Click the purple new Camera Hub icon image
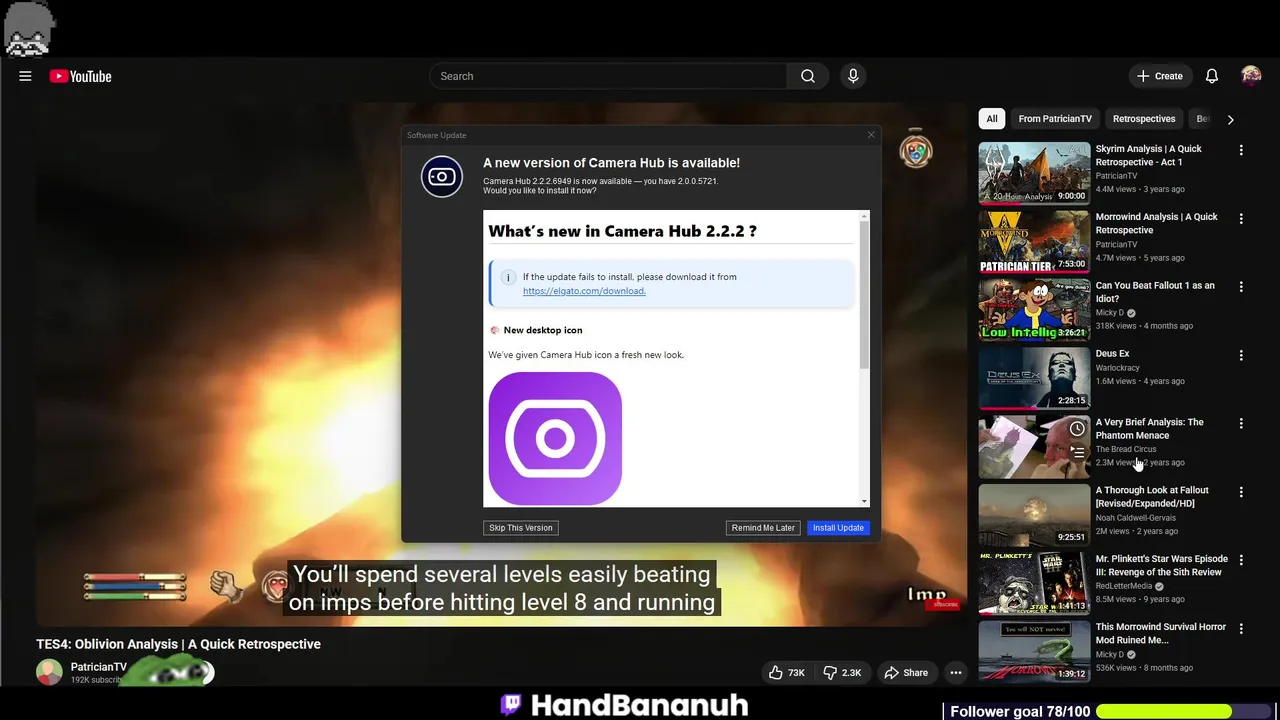Screen dimensions: 1280x720 [555, 438]
